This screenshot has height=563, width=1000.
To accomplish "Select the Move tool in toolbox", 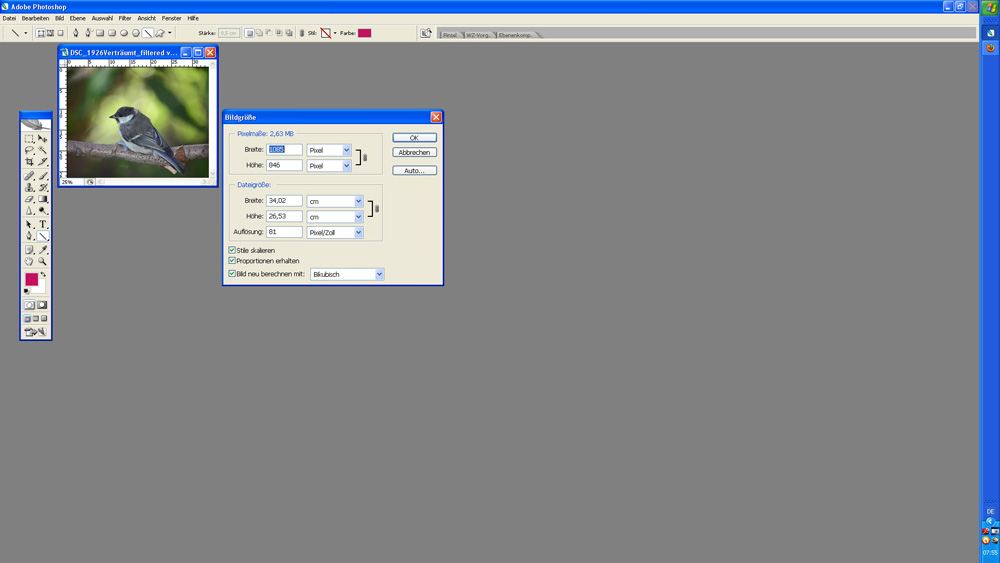I will tap(43, 138).
